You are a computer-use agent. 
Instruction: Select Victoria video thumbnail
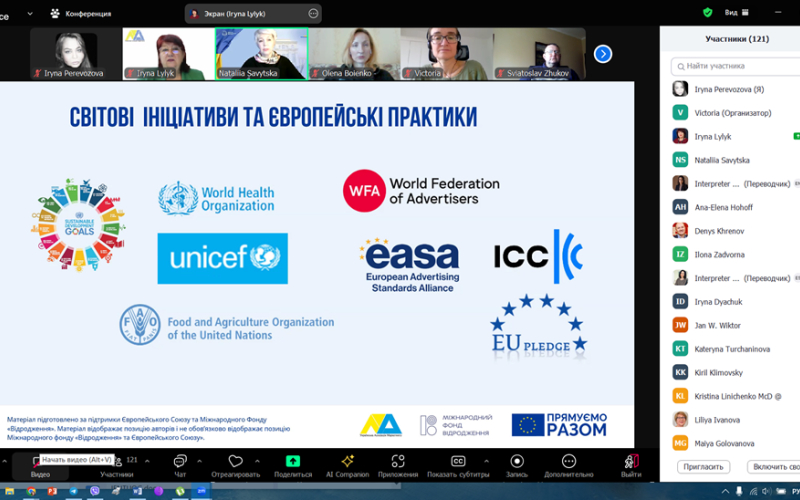point(447,54)
